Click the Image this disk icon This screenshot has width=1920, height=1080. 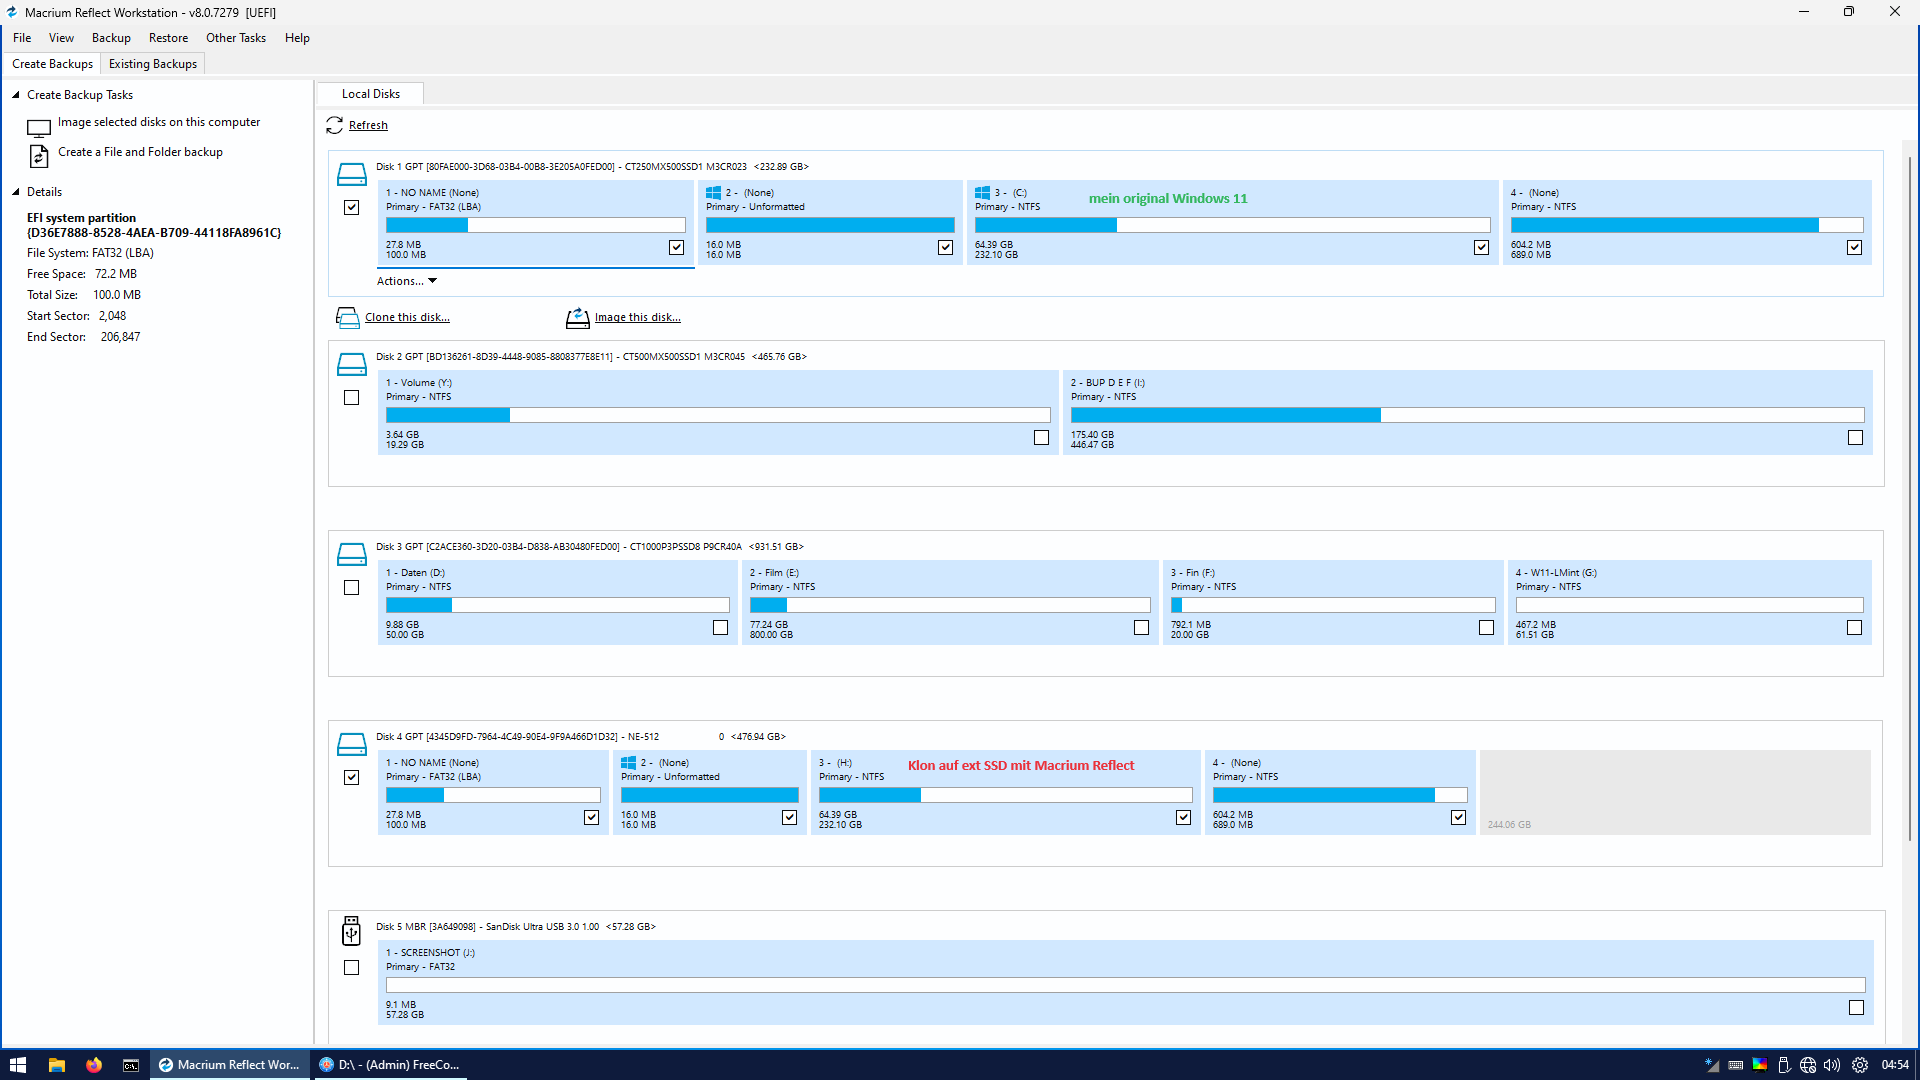pyautogui.click(x=577, y=318)
